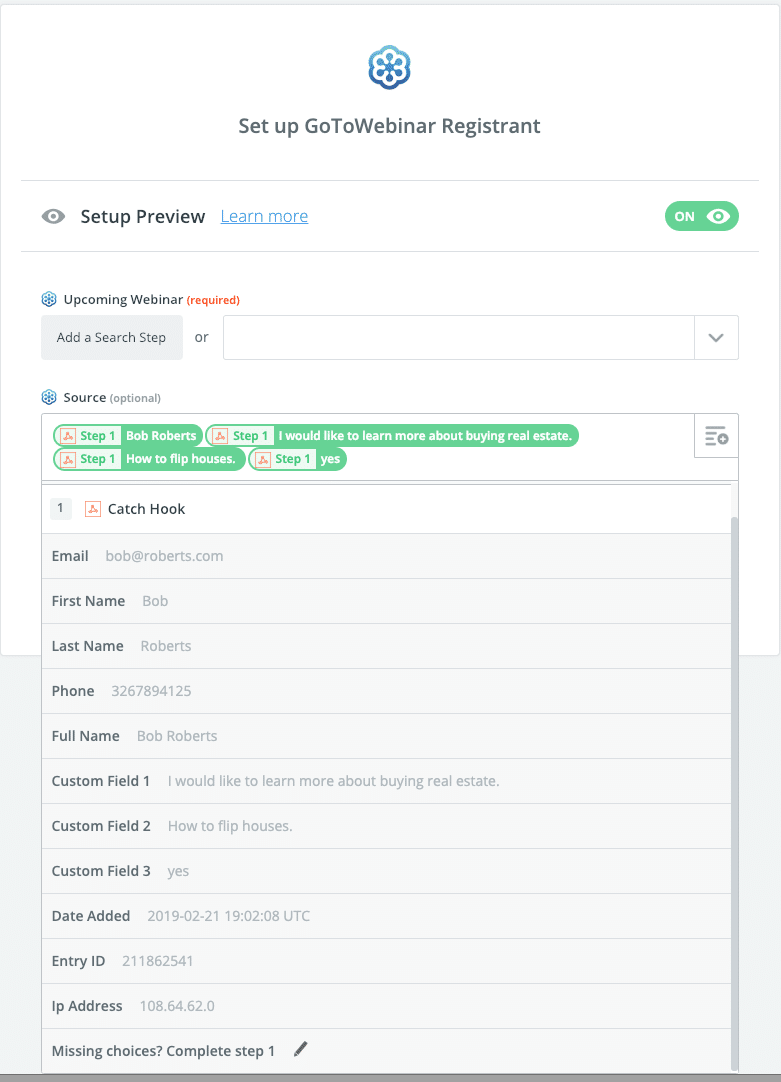Screen dimensions: 781x1082
Task: Click the 'yes' Step 1 pill
Action: (297, 459)
